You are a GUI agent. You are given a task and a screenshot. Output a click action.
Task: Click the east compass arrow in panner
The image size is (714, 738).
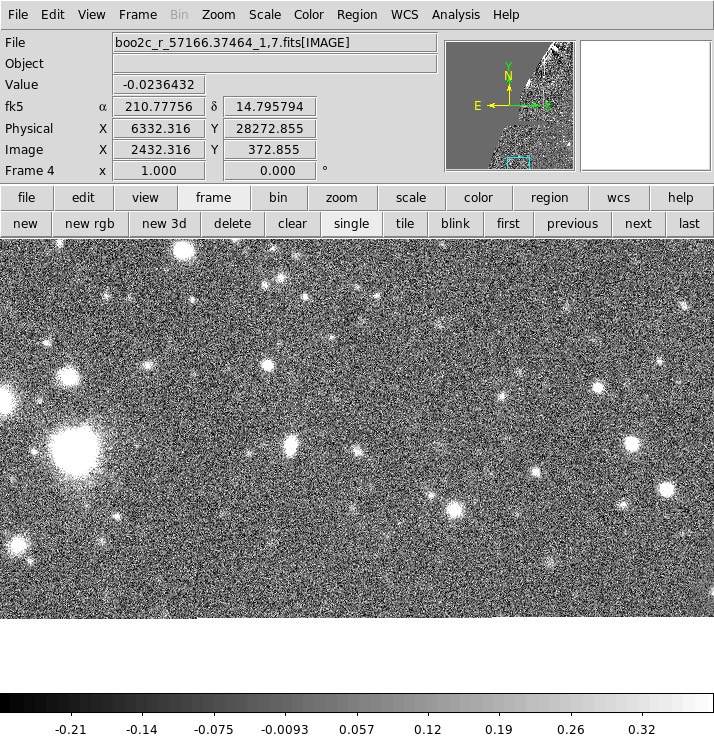[493, 105]
